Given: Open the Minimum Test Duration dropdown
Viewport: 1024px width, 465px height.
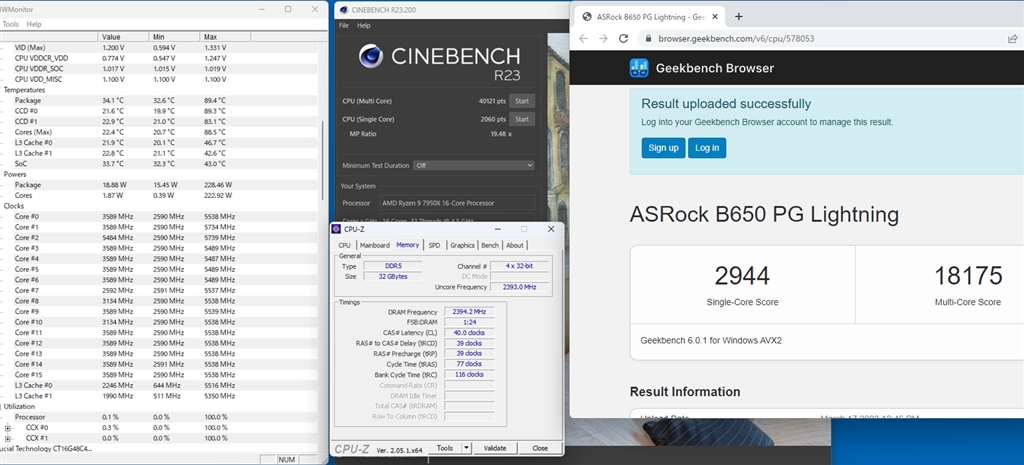Looking at the screenshot, I should [473, 165].
